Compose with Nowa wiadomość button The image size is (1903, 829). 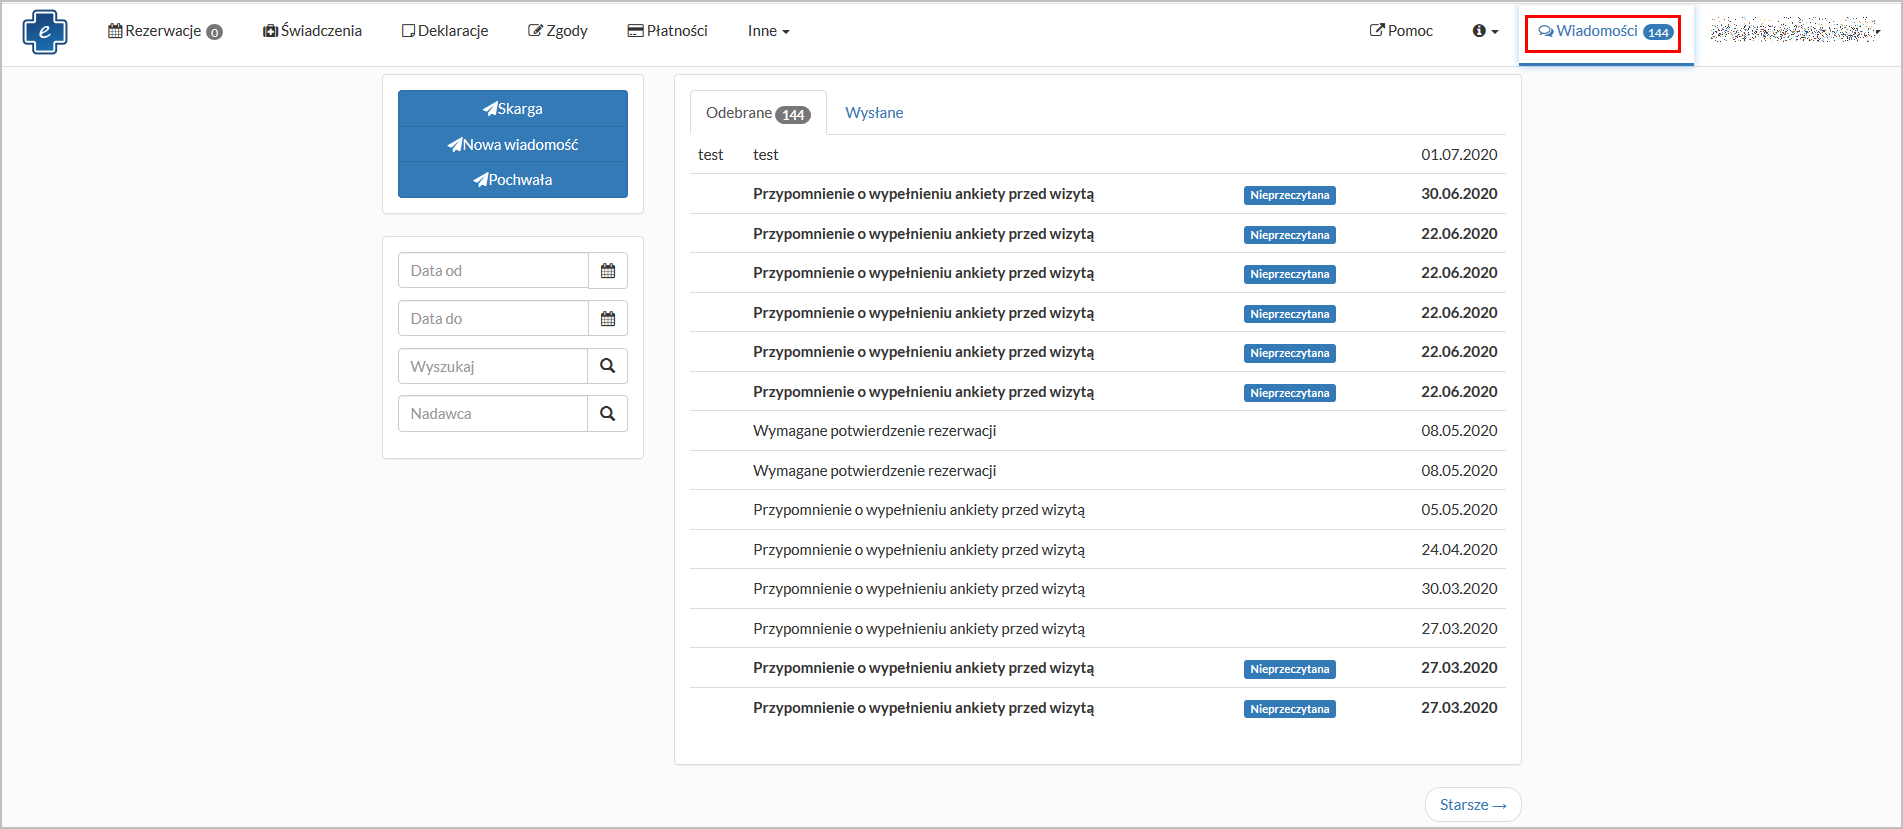(513, 145)
